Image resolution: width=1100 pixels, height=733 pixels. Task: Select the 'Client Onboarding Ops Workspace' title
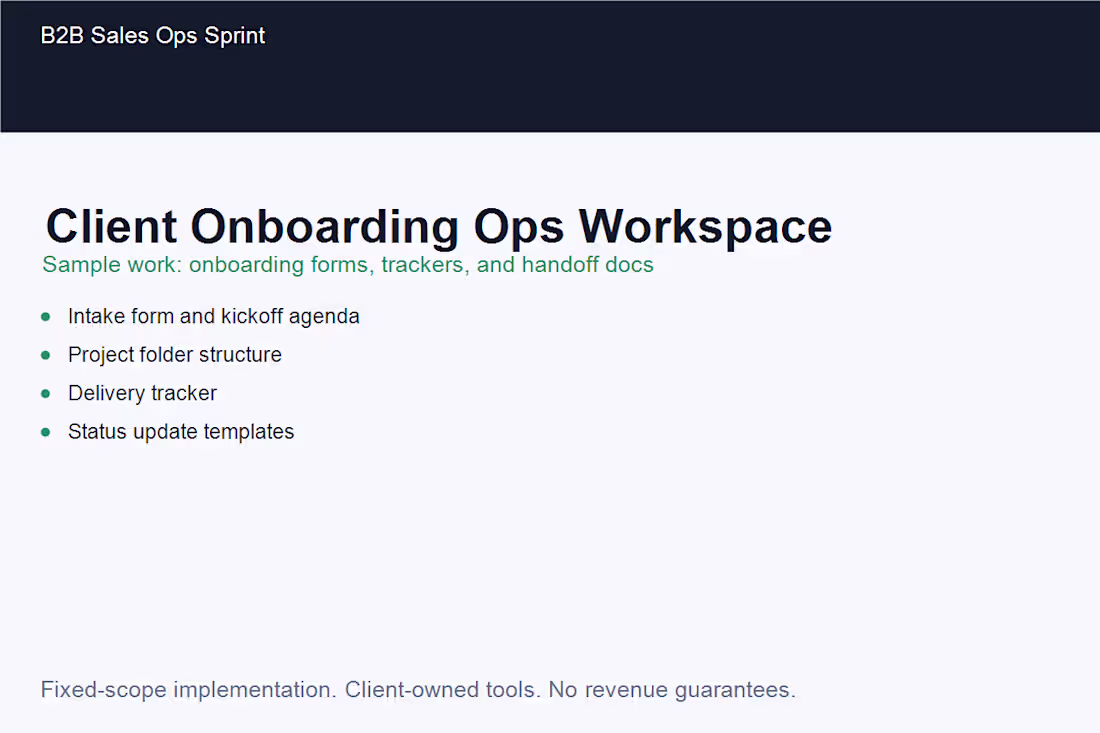click(x=439, y=227)
